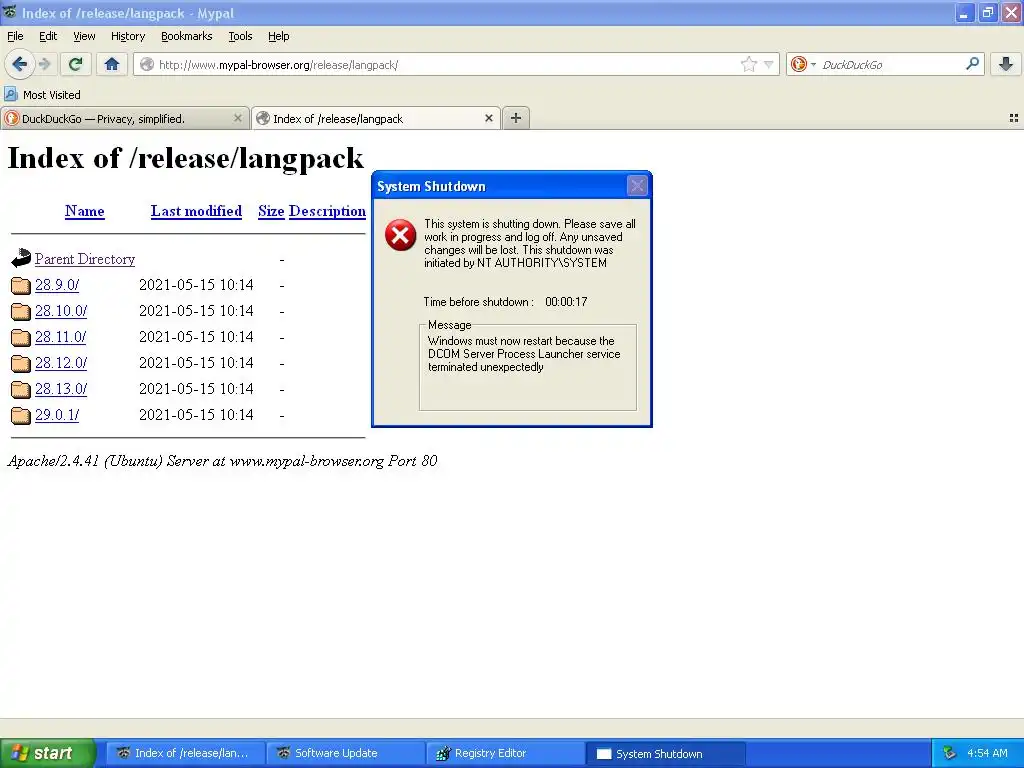
Task: Show the tab groups grid icon
Action: (x=1014, y=118)
